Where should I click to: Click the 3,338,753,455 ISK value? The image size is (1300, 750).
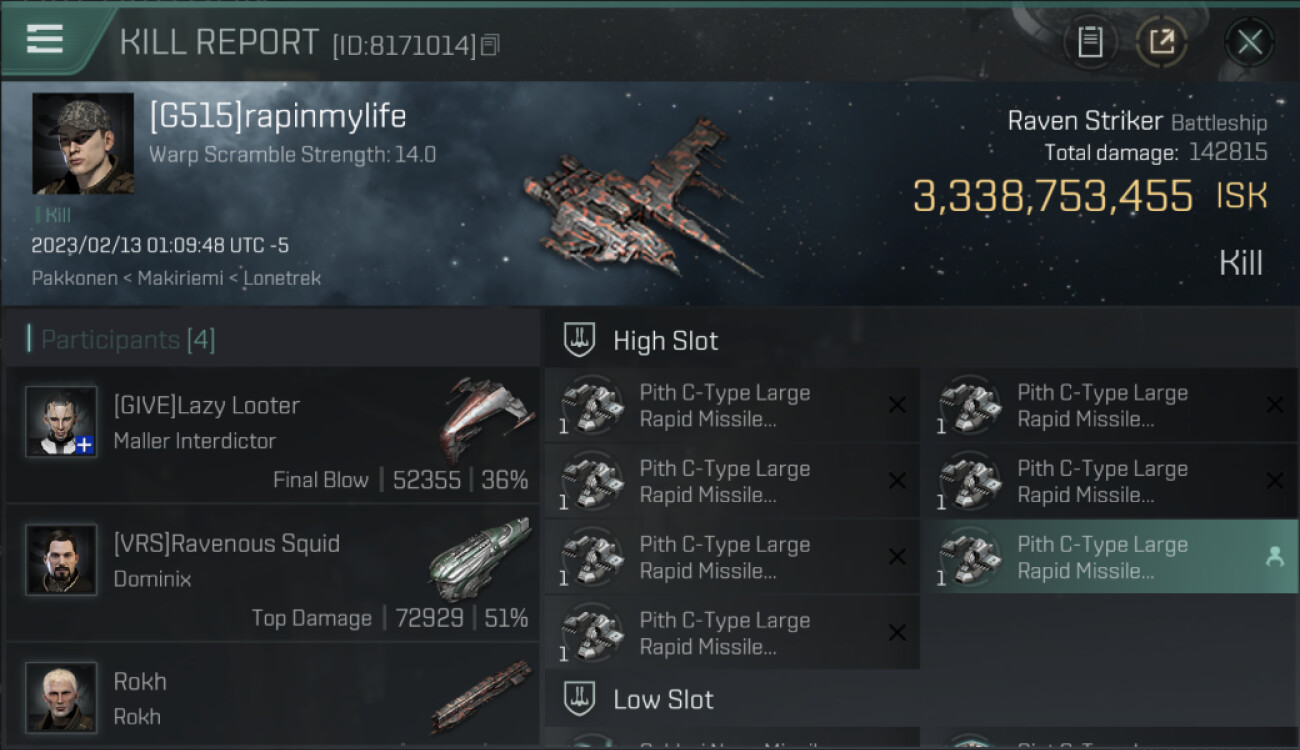pos(1052,196)
